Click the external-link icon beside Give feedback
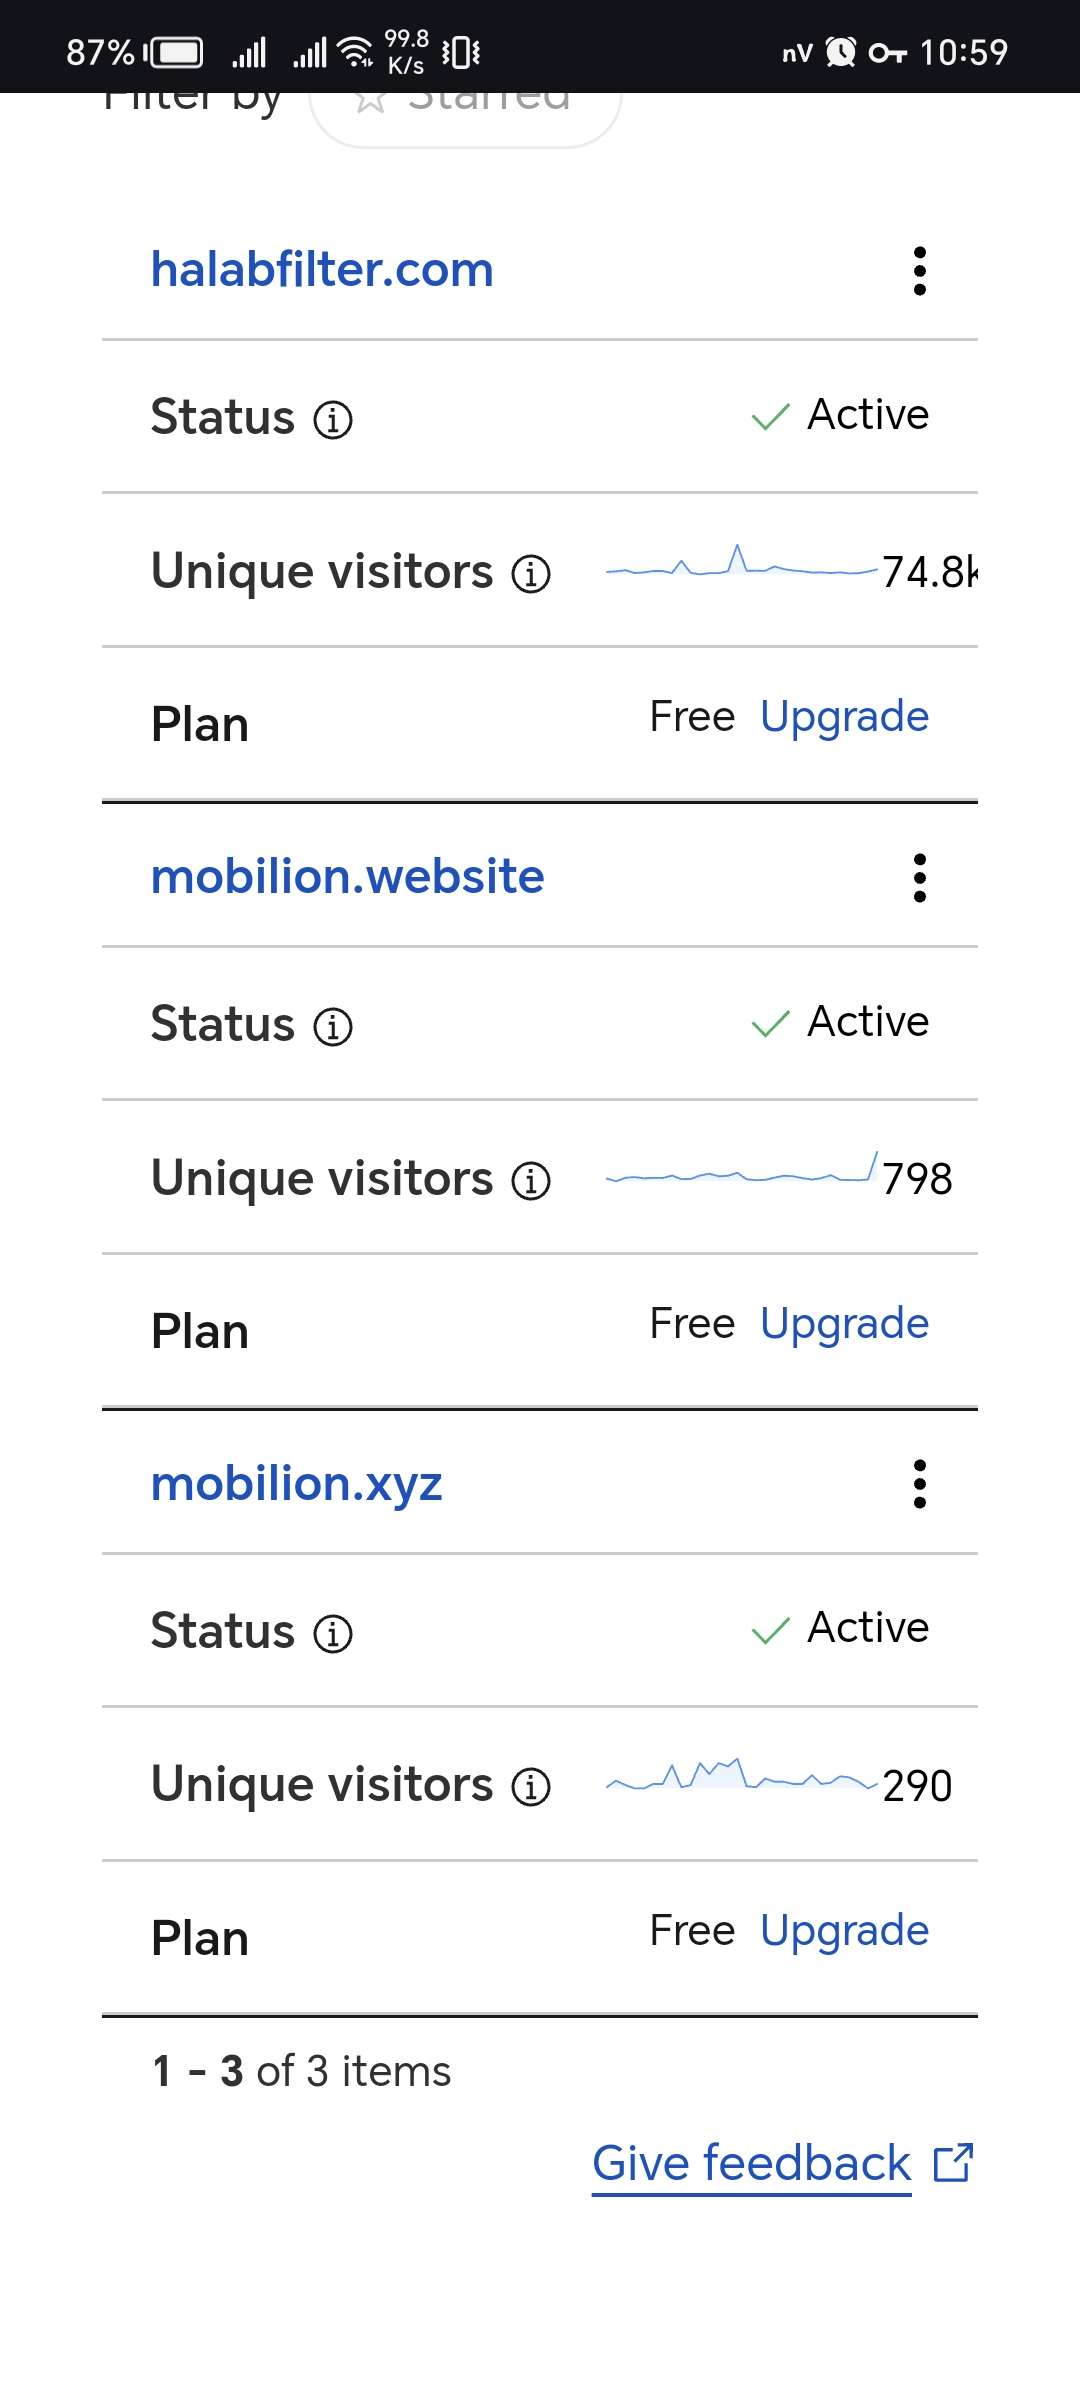This screenshot has width=1080, height=2400. [x=952, y=2163]
